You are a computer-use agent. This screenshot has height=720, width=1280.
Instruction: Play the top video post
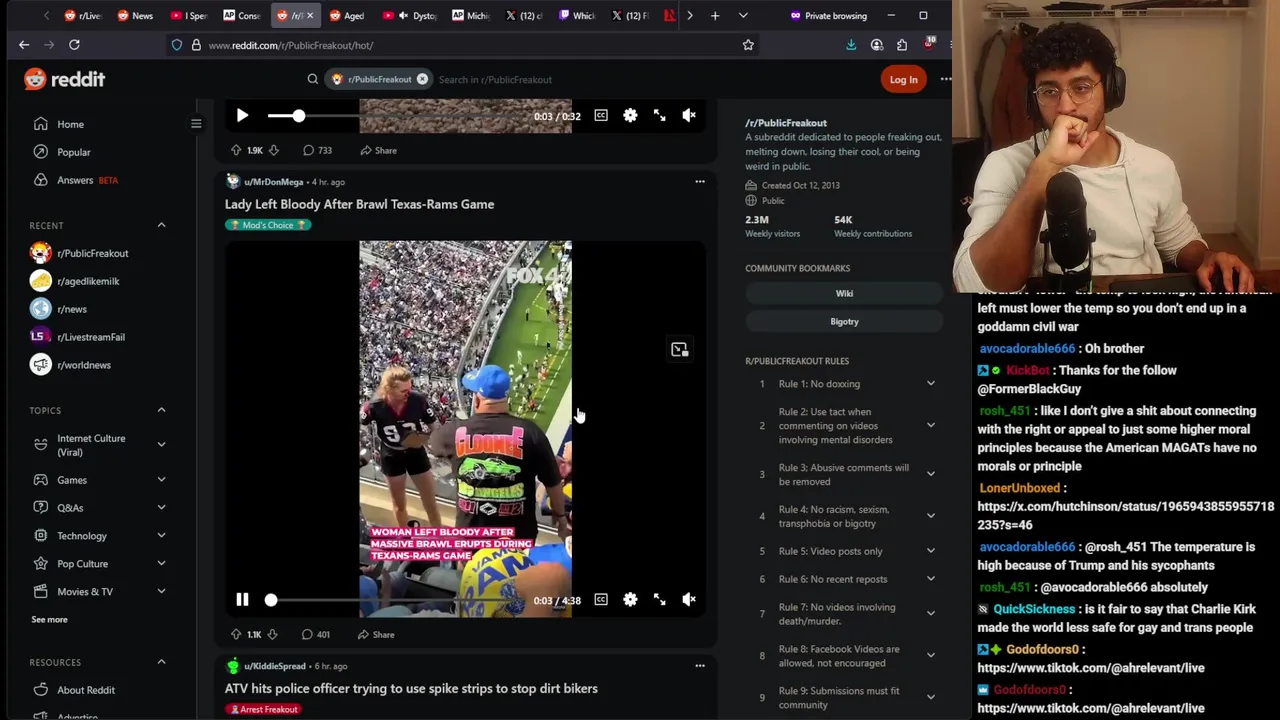pos(242,116)
